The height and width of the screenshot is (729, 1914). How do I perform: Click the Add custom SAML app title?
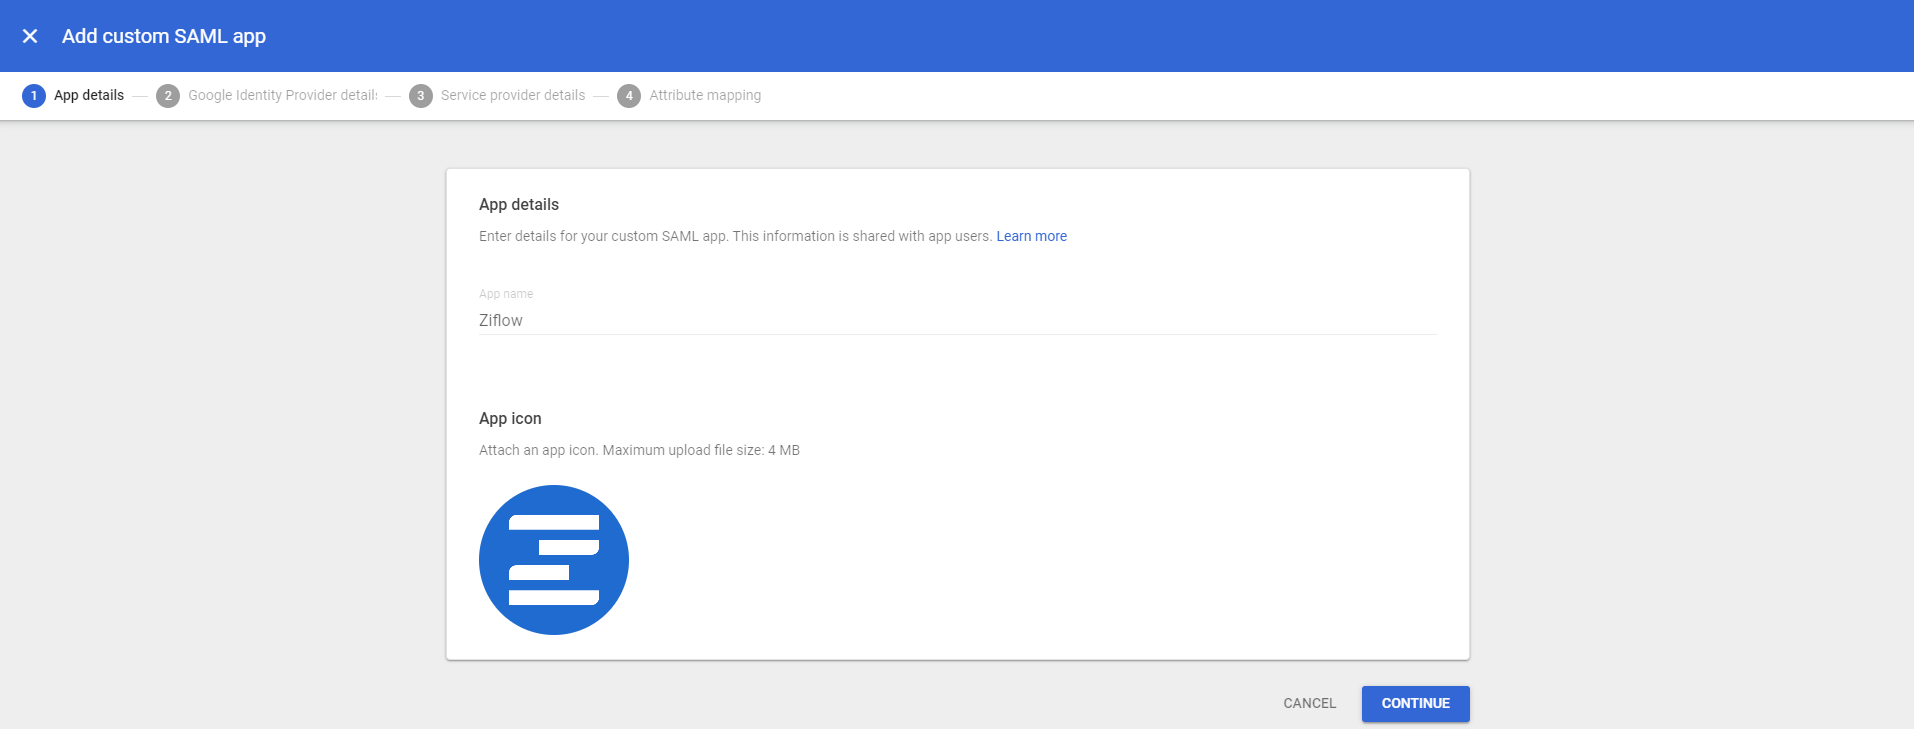tap(164, 36)
